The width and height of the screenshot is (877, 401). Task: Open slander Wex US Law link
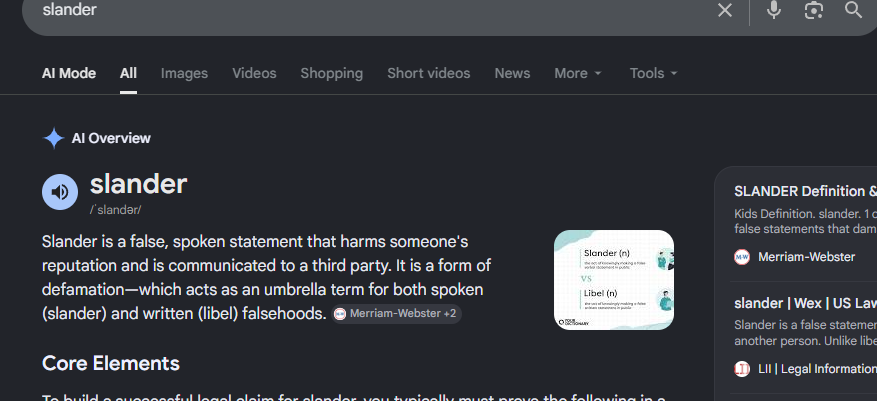pyautogui.click(x=805, y=303)
